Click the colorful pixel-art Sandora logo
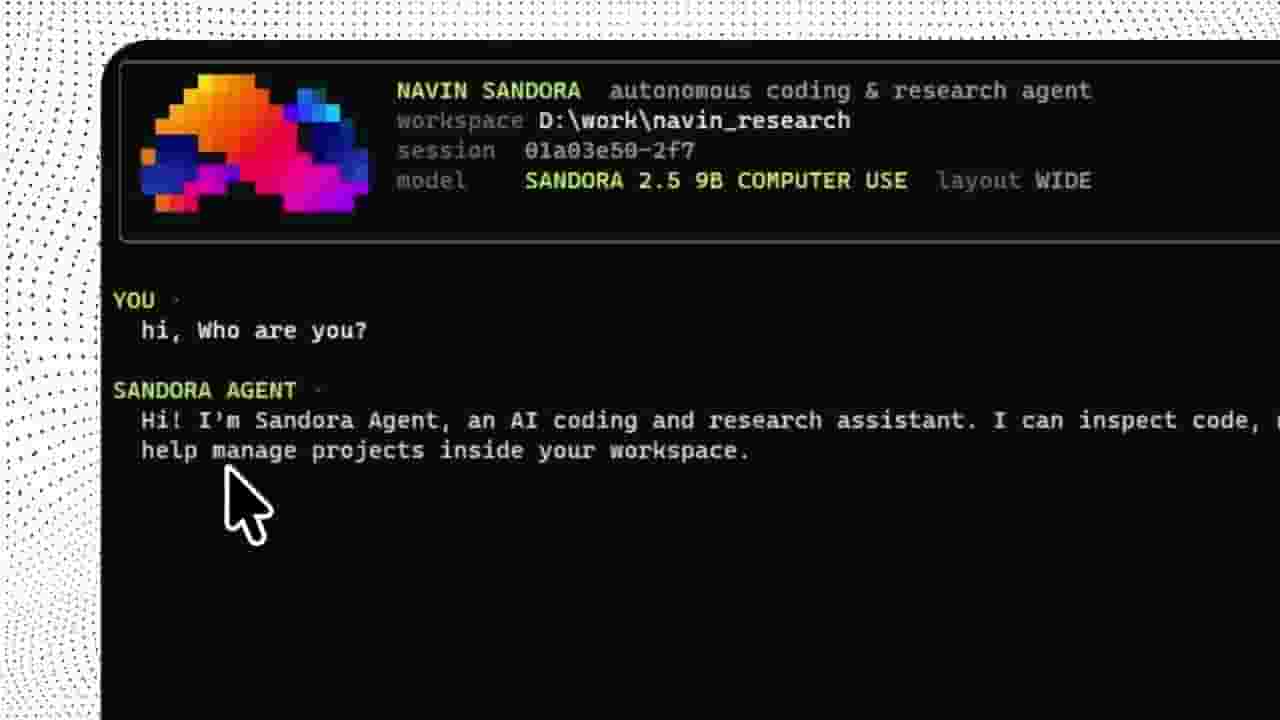1280x720 pixels. [255, 143]
